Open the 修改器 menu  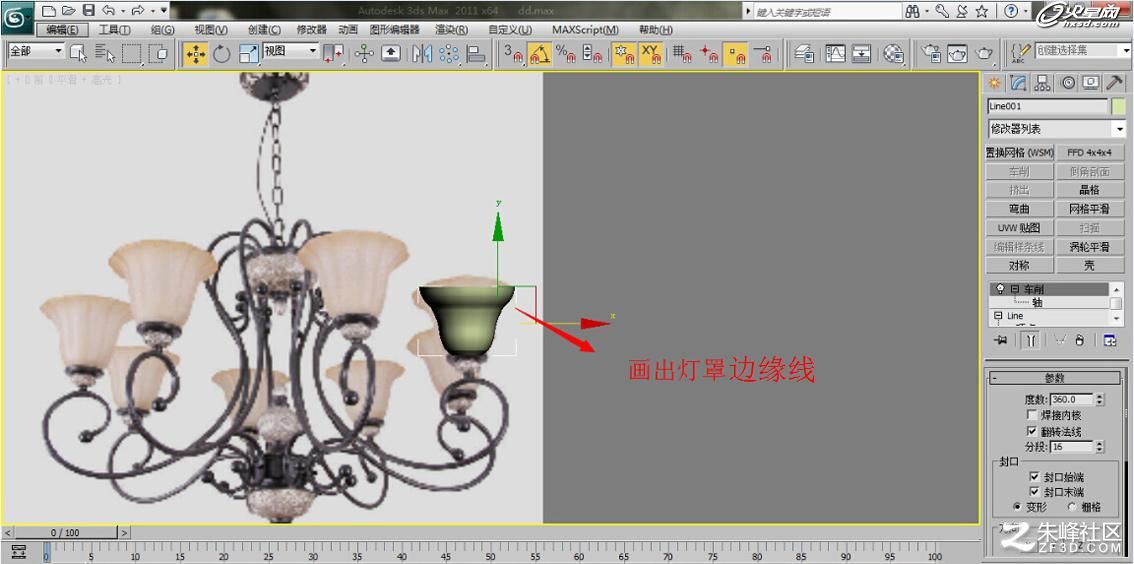312,30
